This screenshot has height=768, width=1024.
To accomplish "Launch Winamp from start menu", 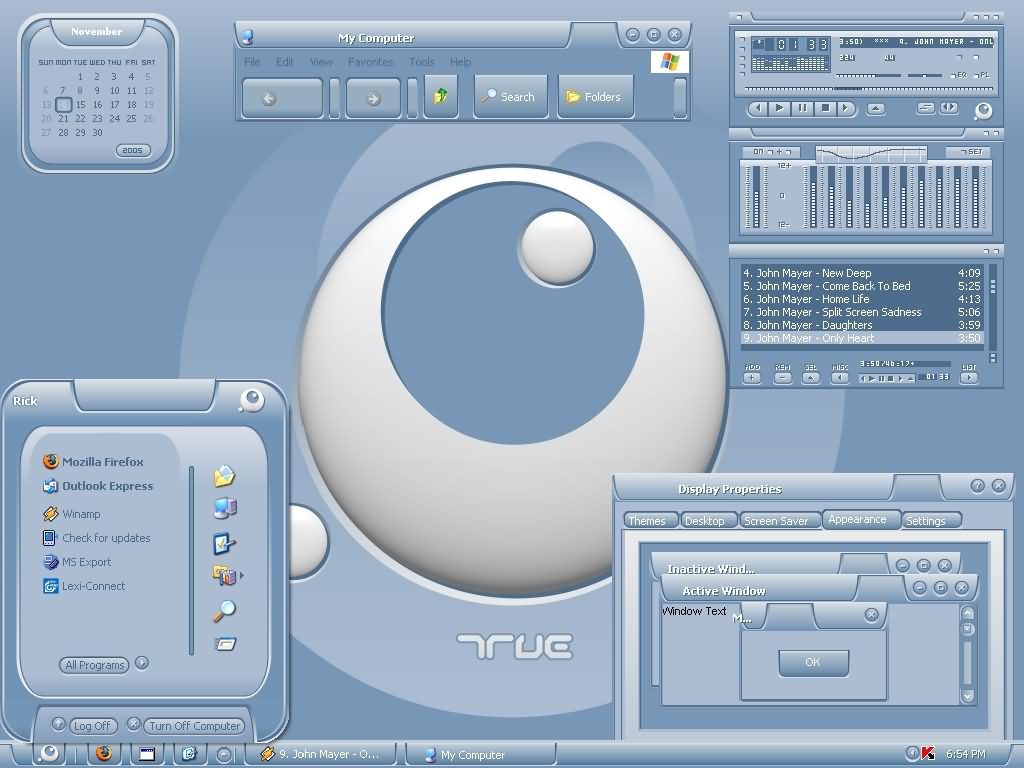I will click(x=72, y=514).
